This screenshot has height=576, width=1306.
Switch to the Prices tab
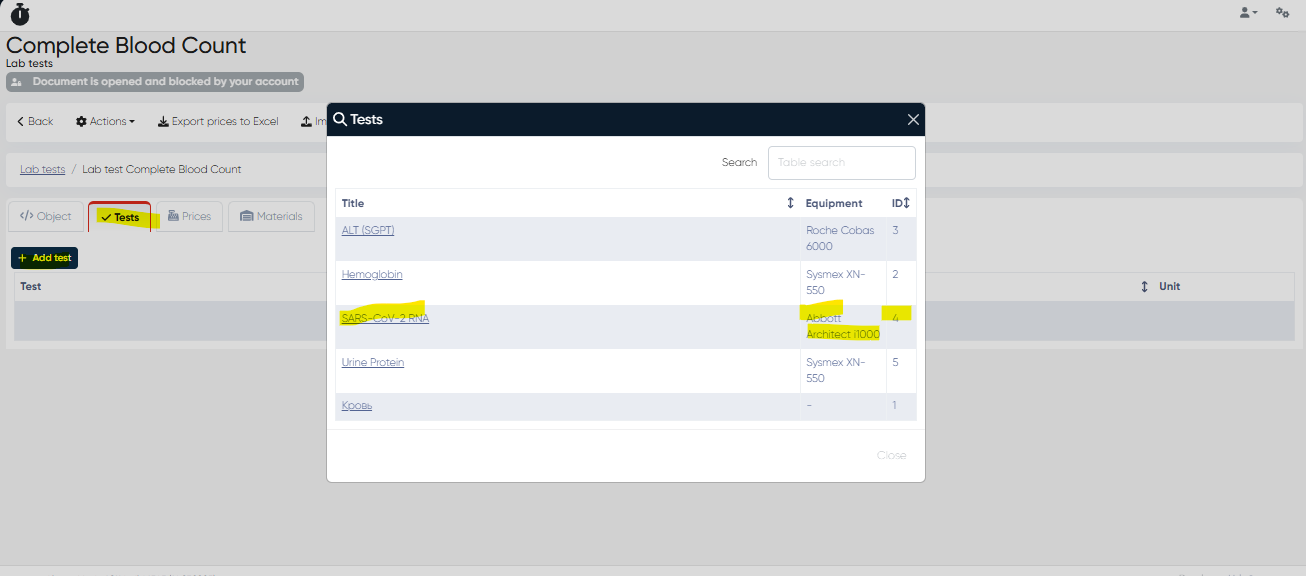(x=189, y=216)
